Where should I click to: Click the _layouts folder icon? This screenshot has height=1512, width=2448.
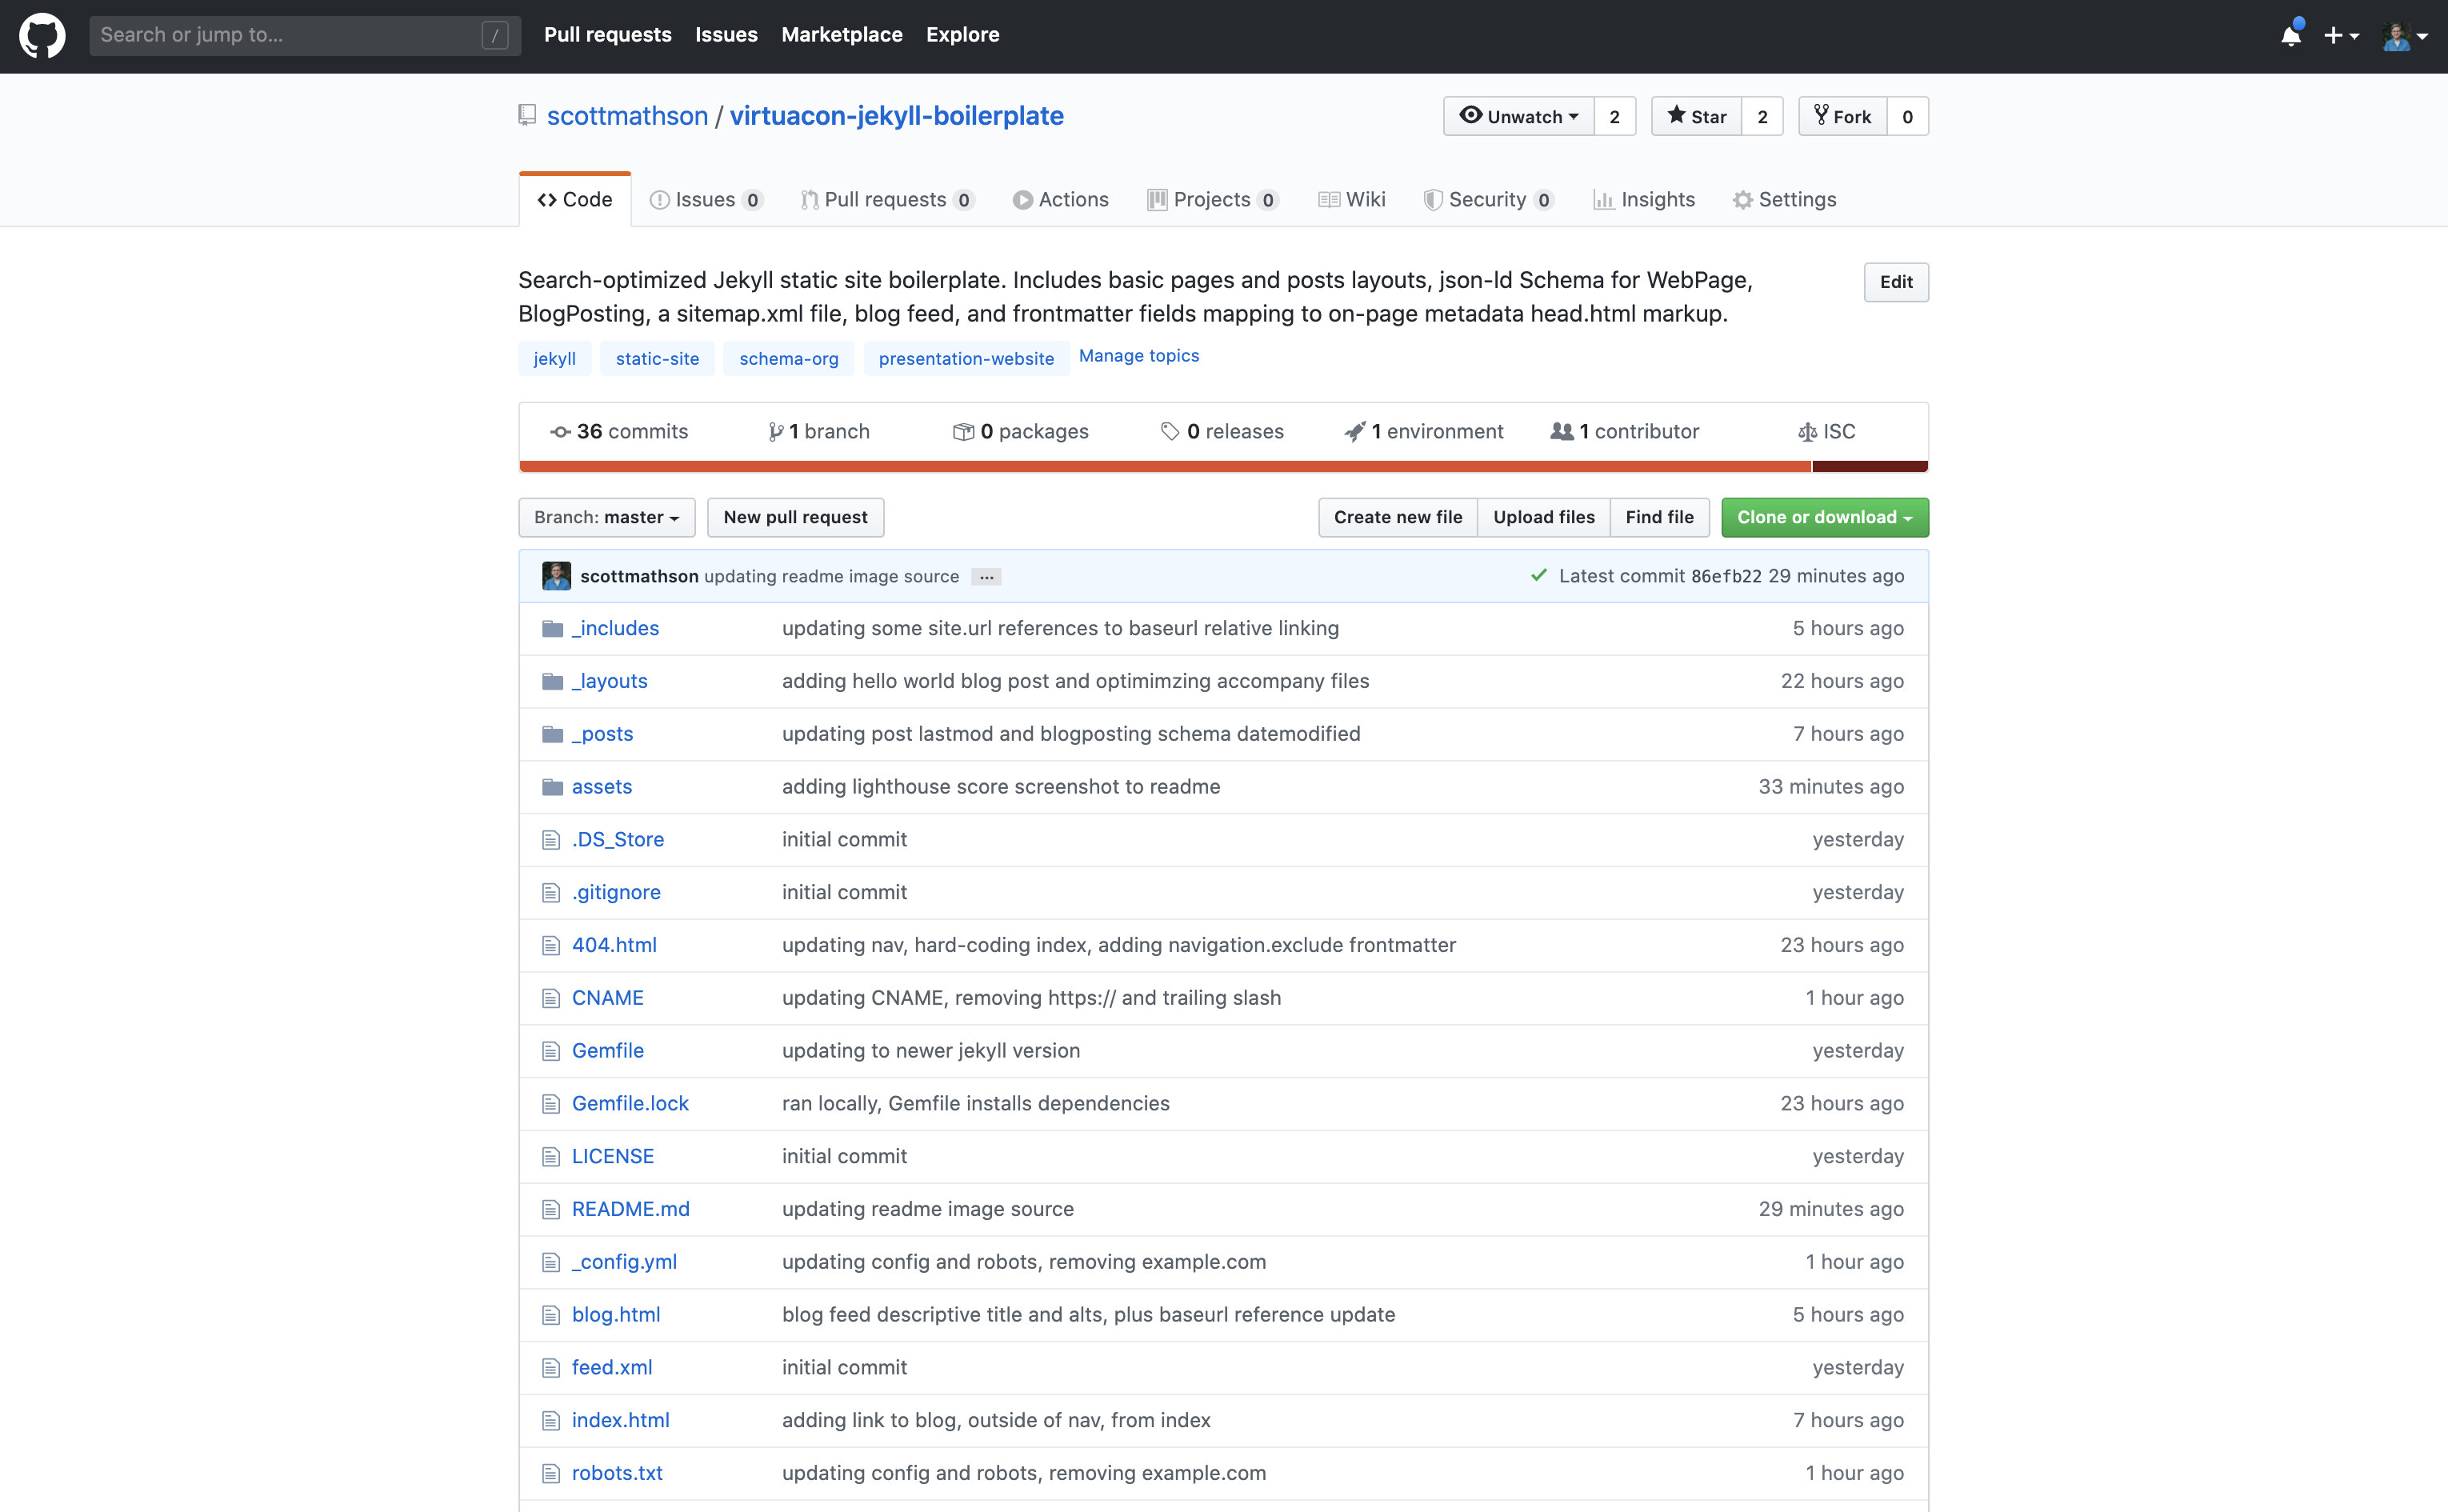(x=552, y=681)
